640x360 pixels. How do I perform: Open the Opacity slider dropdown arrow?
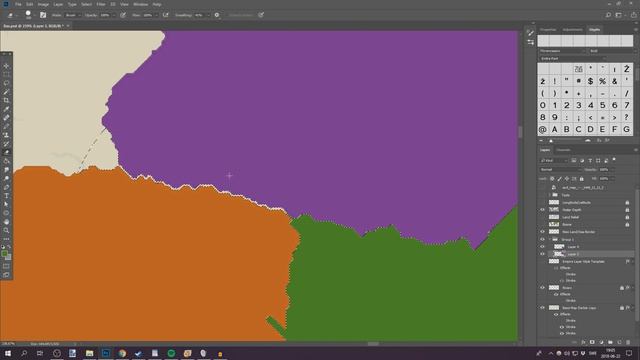coord(113,15)
